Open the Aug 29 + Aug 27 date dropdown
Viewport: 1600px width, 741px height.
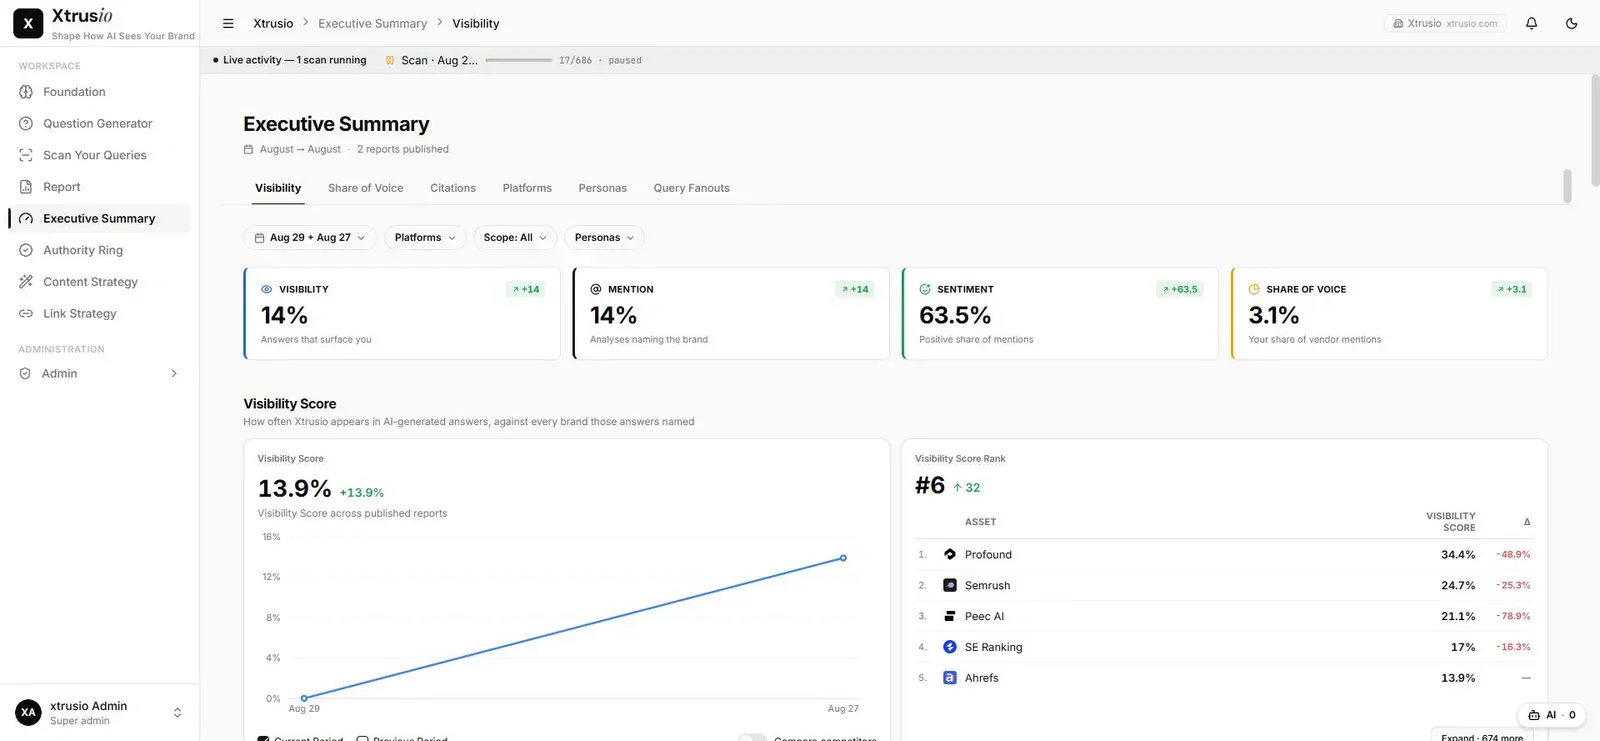pyautogui.click(x=310, y=238)
